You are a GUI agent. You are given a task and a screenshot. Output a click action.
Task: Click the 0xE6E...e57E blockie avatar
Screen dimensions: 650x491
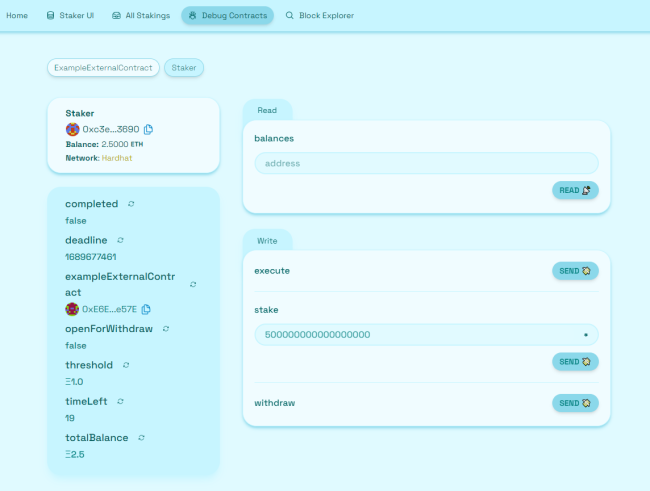(x=72, y=309)
